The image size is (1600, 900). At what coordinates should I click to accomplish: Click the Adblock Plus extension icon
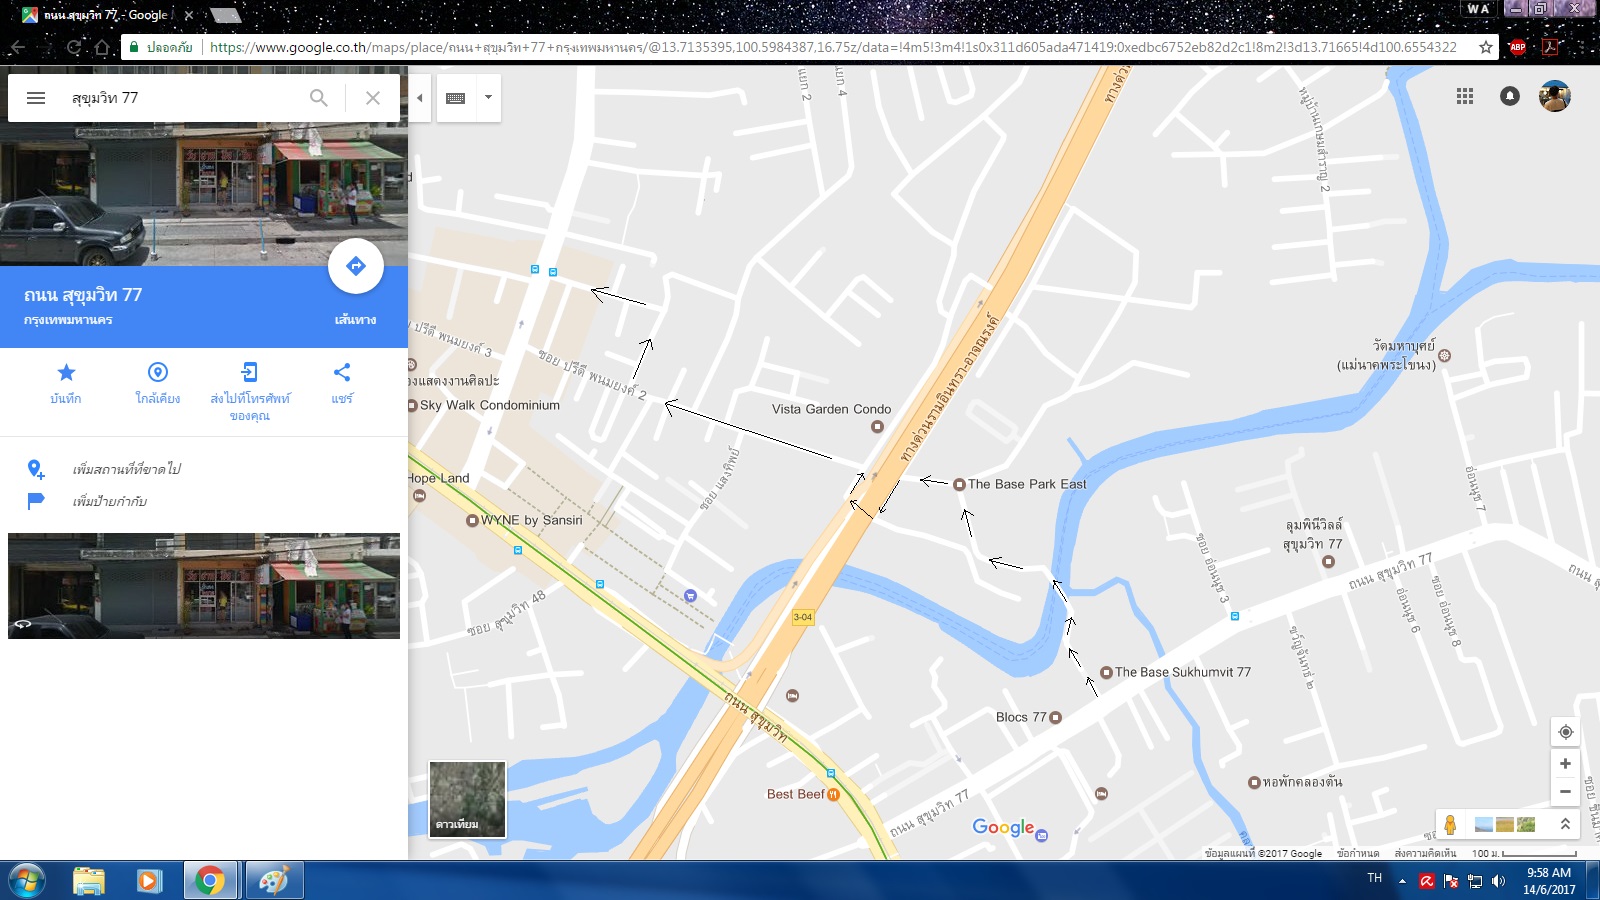point(1518,47)
